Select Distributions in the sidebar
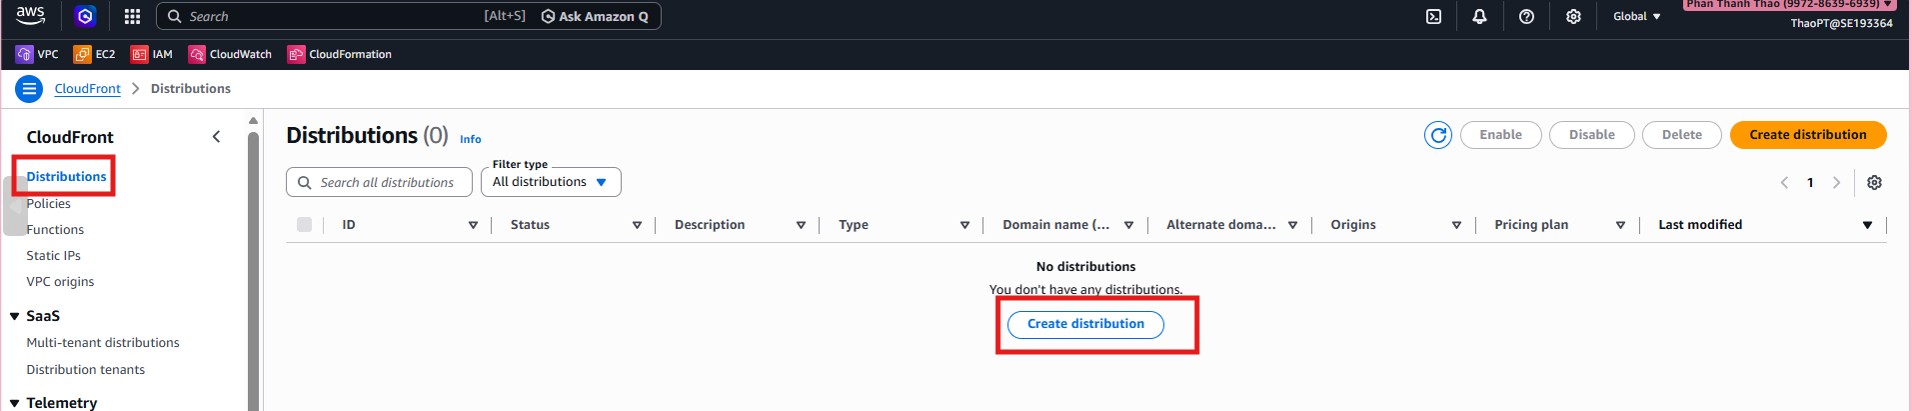The height and width of the screenshot is (411, 1912). coord(66,177)
